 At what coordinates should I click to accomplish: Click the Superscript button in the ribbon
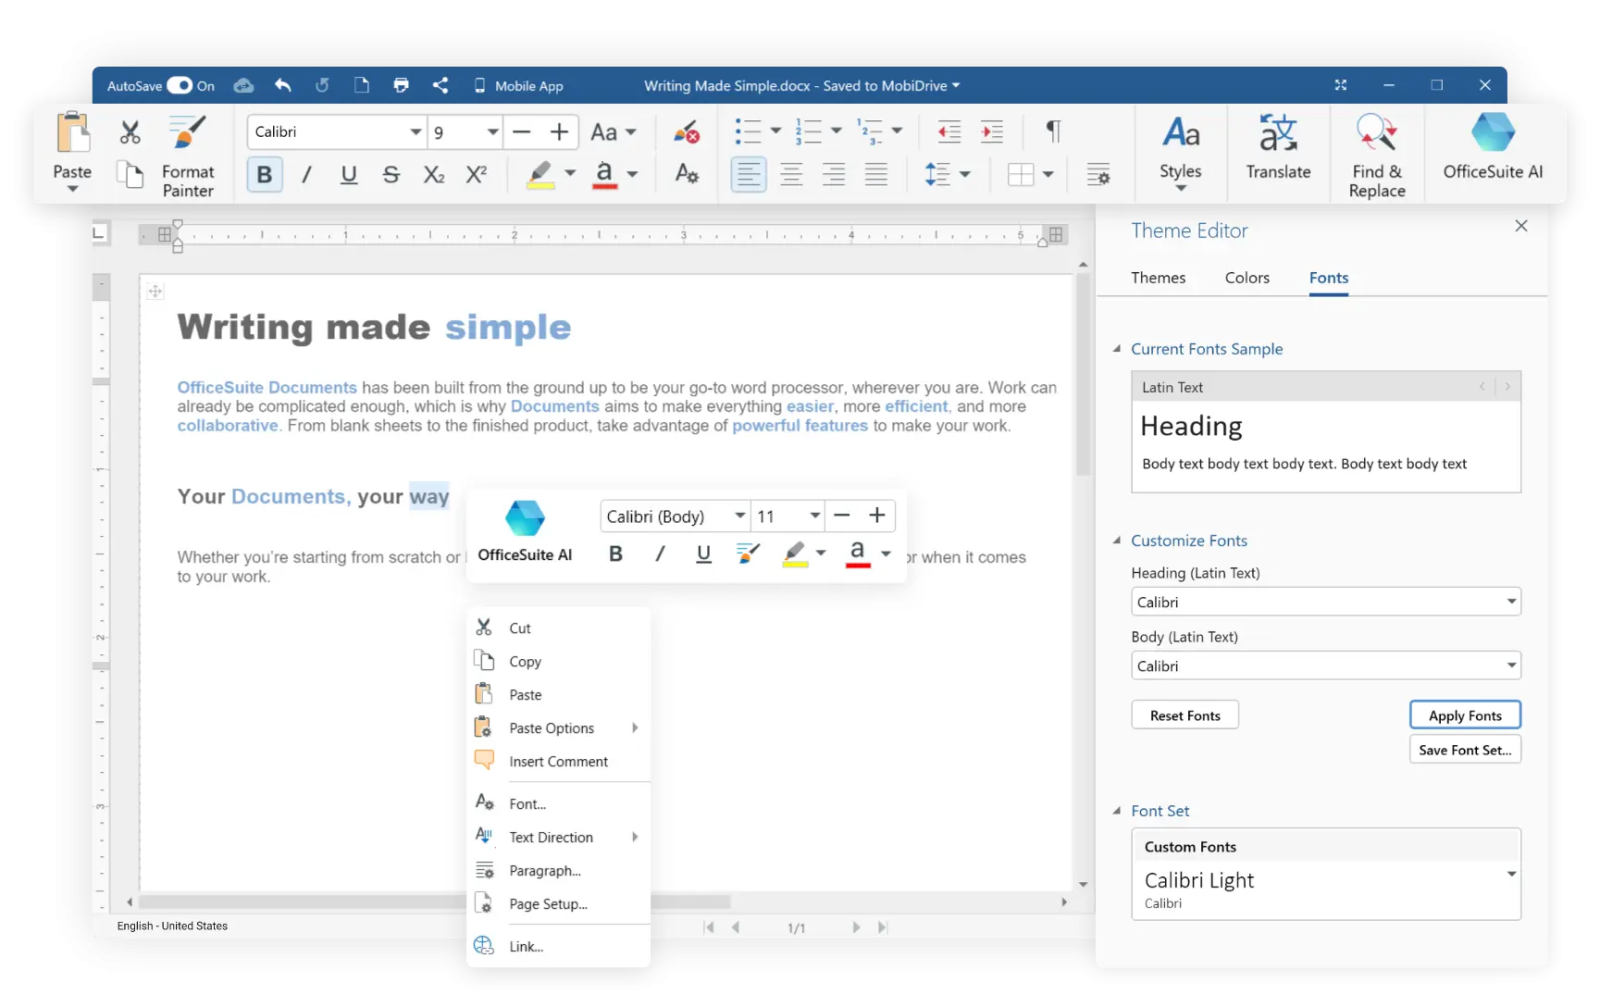476,175
